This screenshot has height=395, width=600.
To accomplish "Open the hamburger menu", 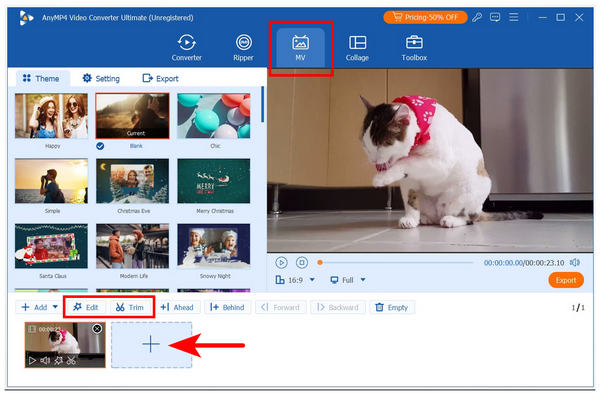I will click(514, 17).
